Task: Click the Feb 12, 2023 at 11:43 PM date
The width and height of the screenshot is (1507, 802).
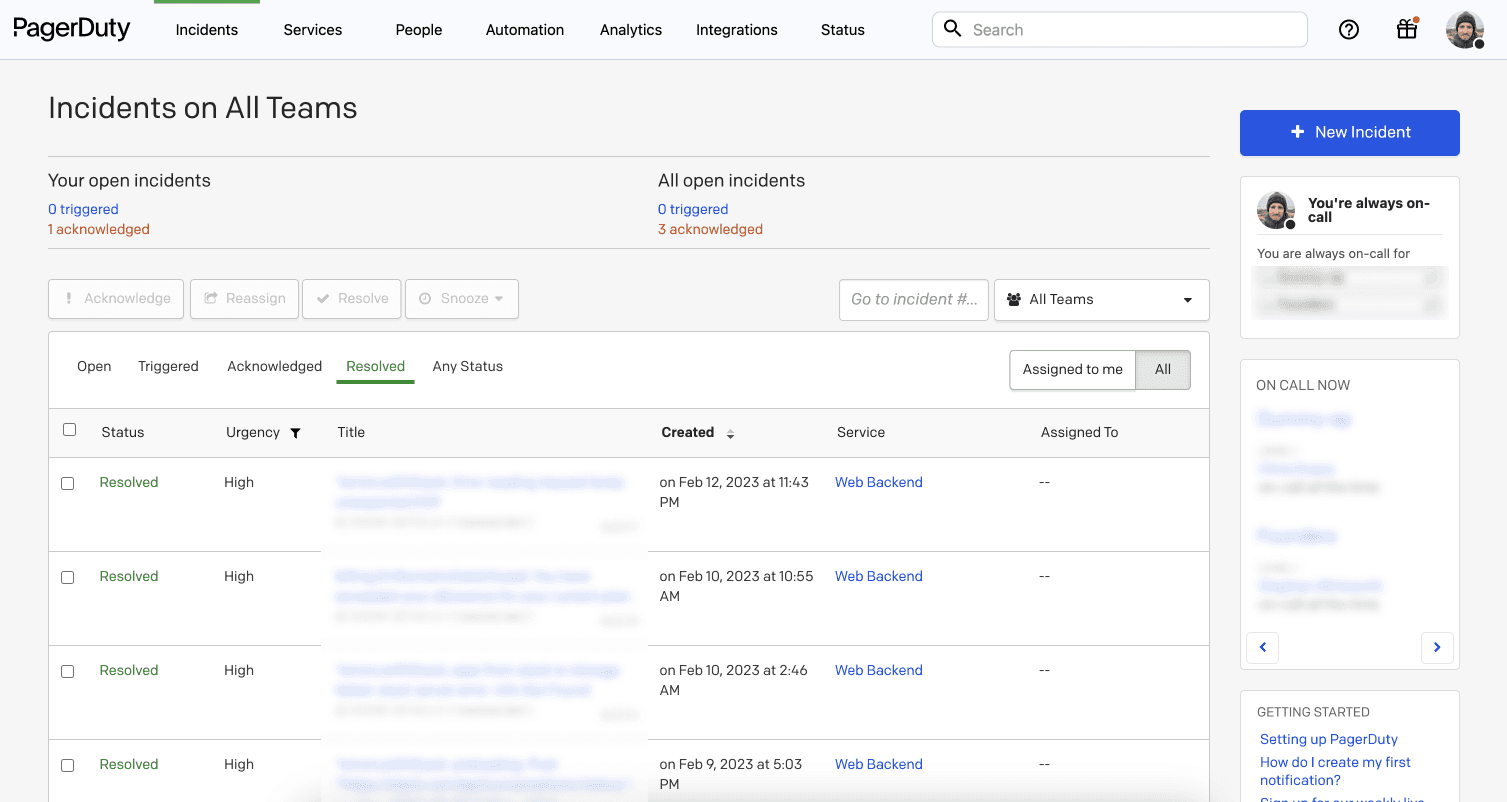Action: (x=734, y=492)
